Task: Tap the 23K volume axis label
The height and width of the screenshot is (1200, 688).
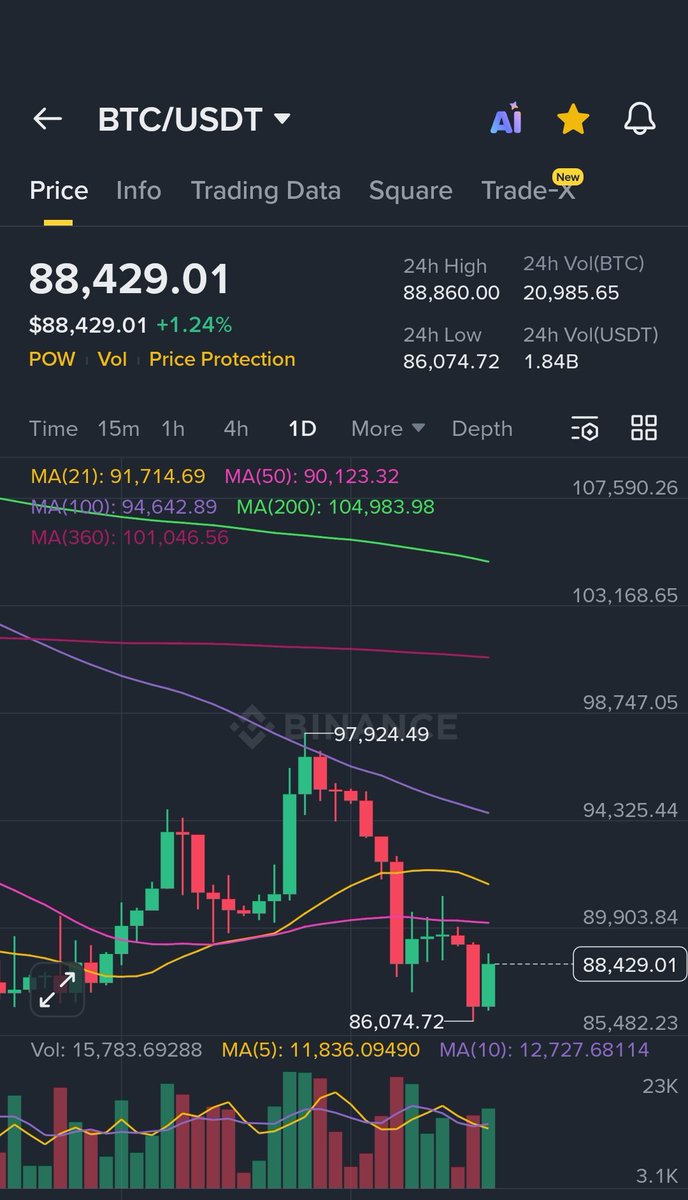Action: point(660,1086)
